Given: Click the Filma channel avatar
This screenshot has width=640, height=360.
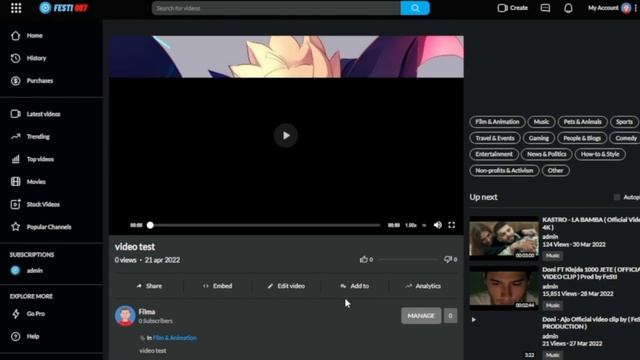Looking at the screenshot, I should coord(125,316).
